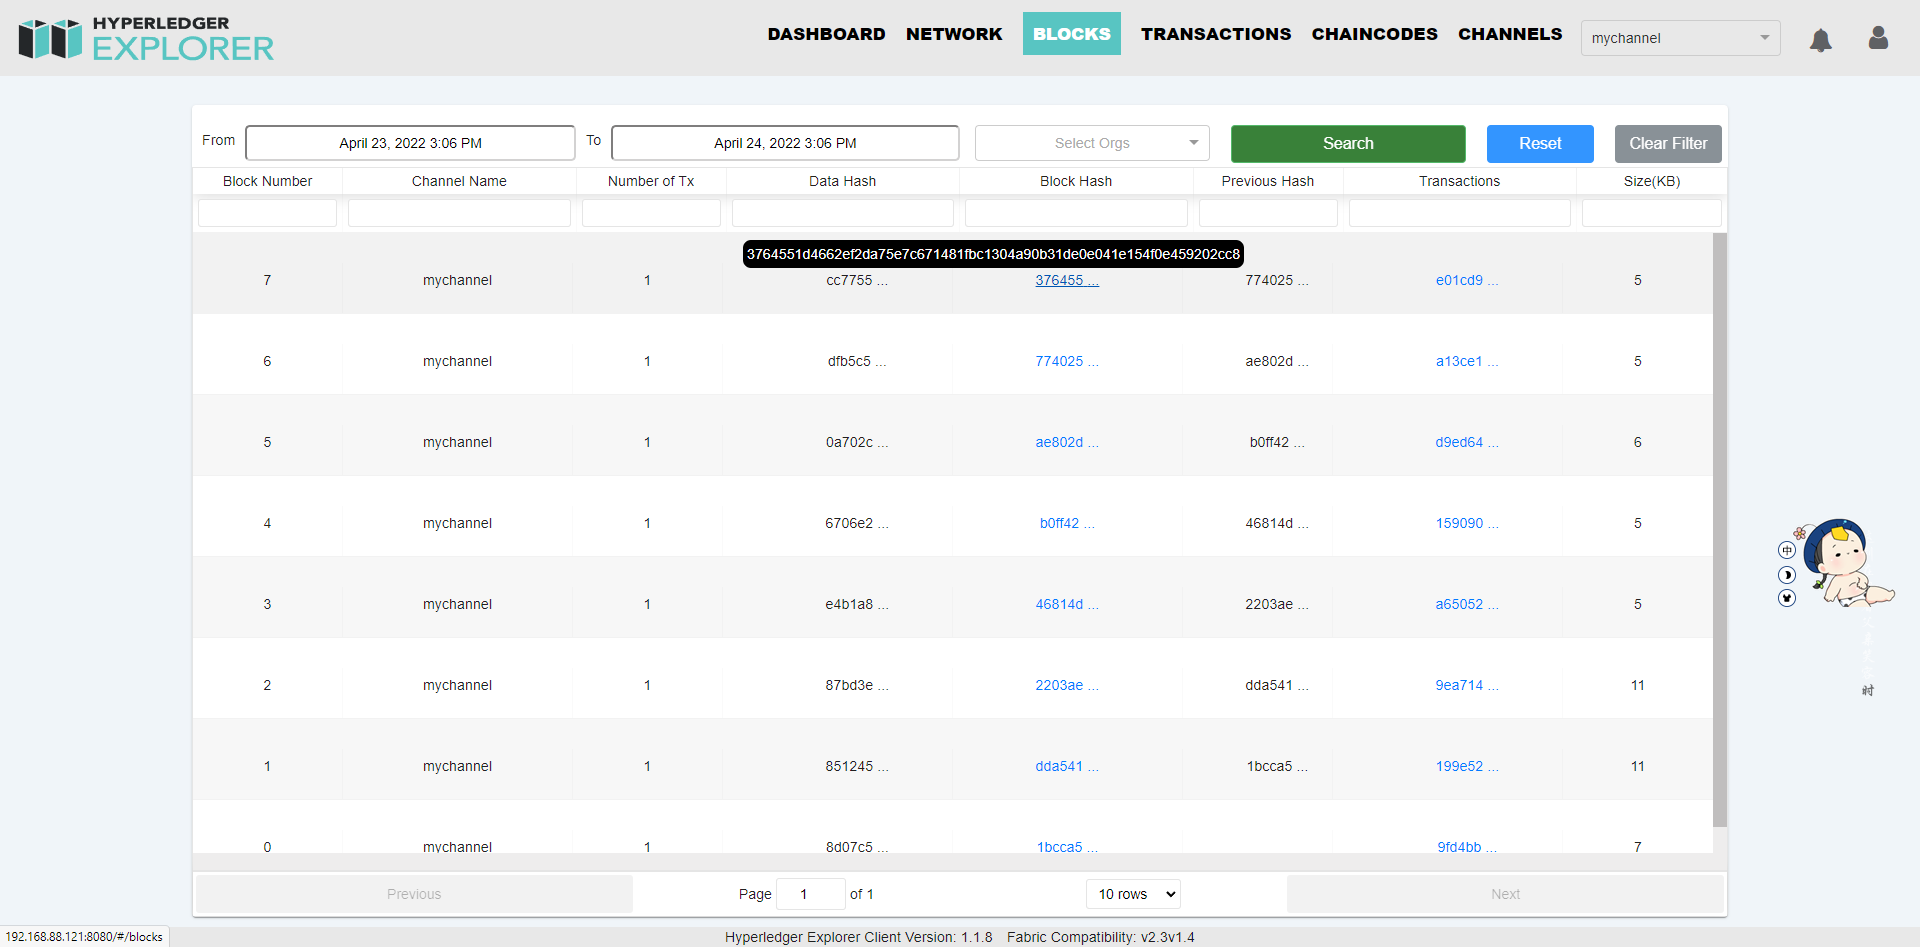Open transaction link a65052
Image resolution: width=1920 pixels, height=947 pixels.
(x=1467, y=604)
